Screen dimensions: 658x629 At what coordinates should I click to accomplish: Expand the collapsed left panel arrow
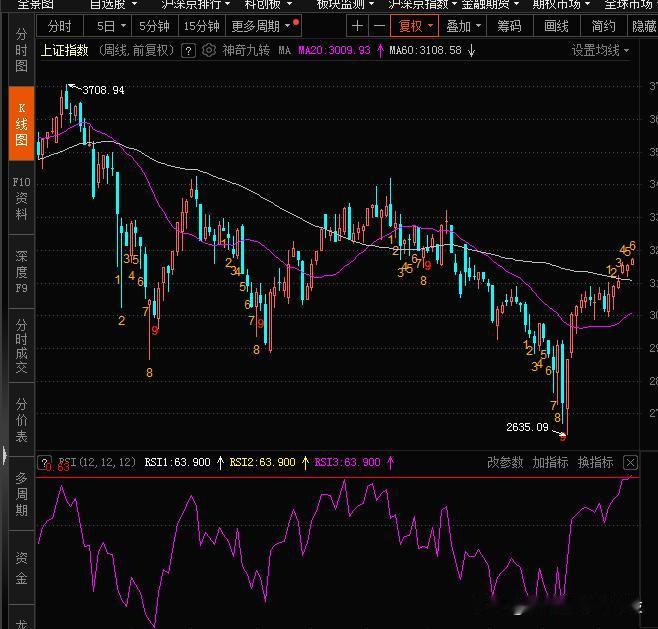[4, 455]
